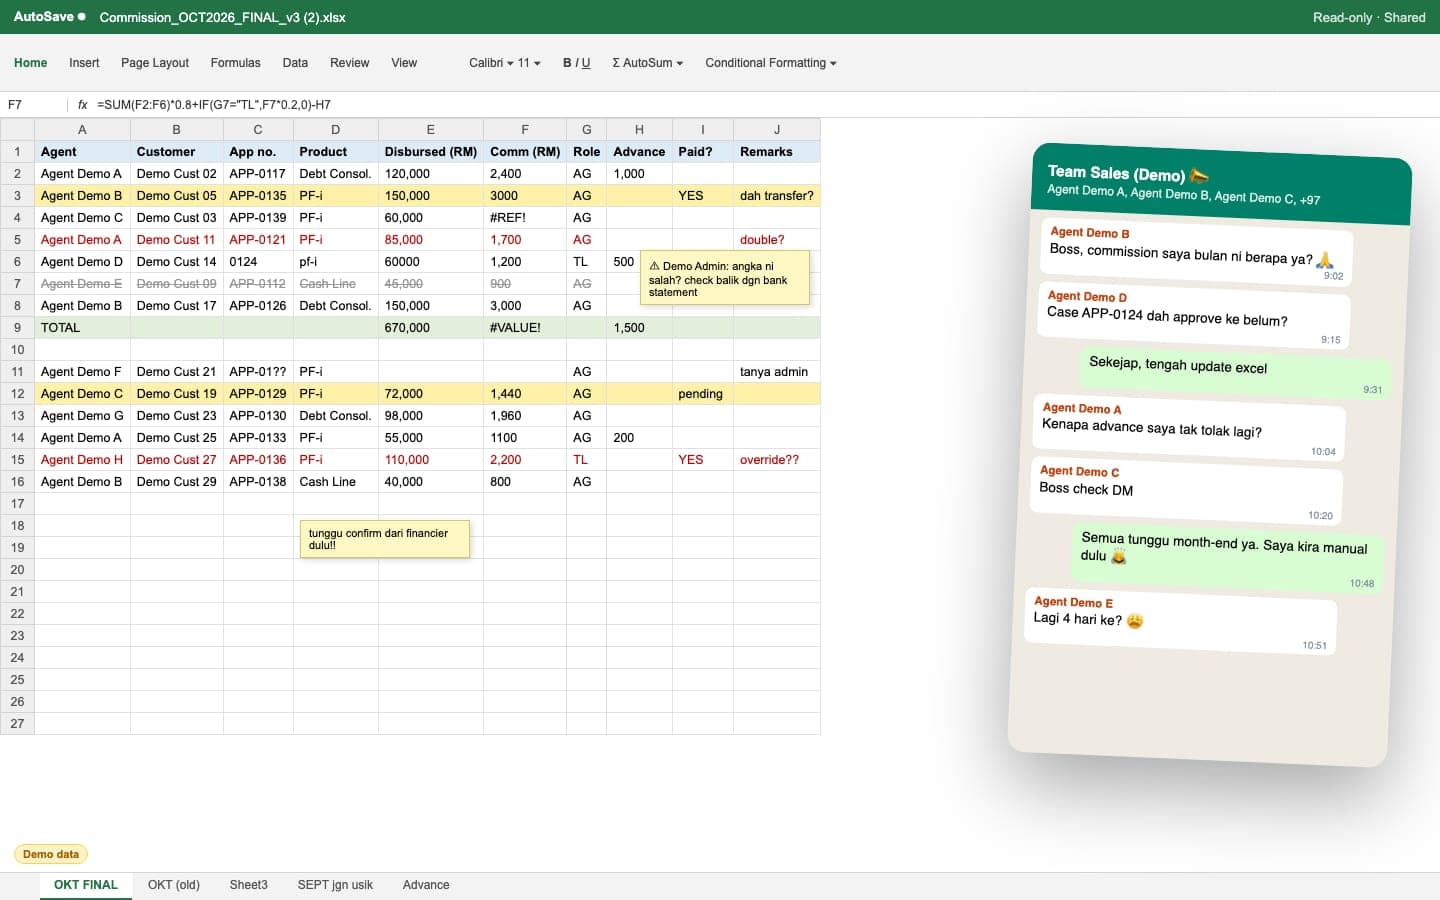This screenshot has height=900, width=1440.
Task: Select the 'tanya admin' remark cell
Action: point(777,372)
